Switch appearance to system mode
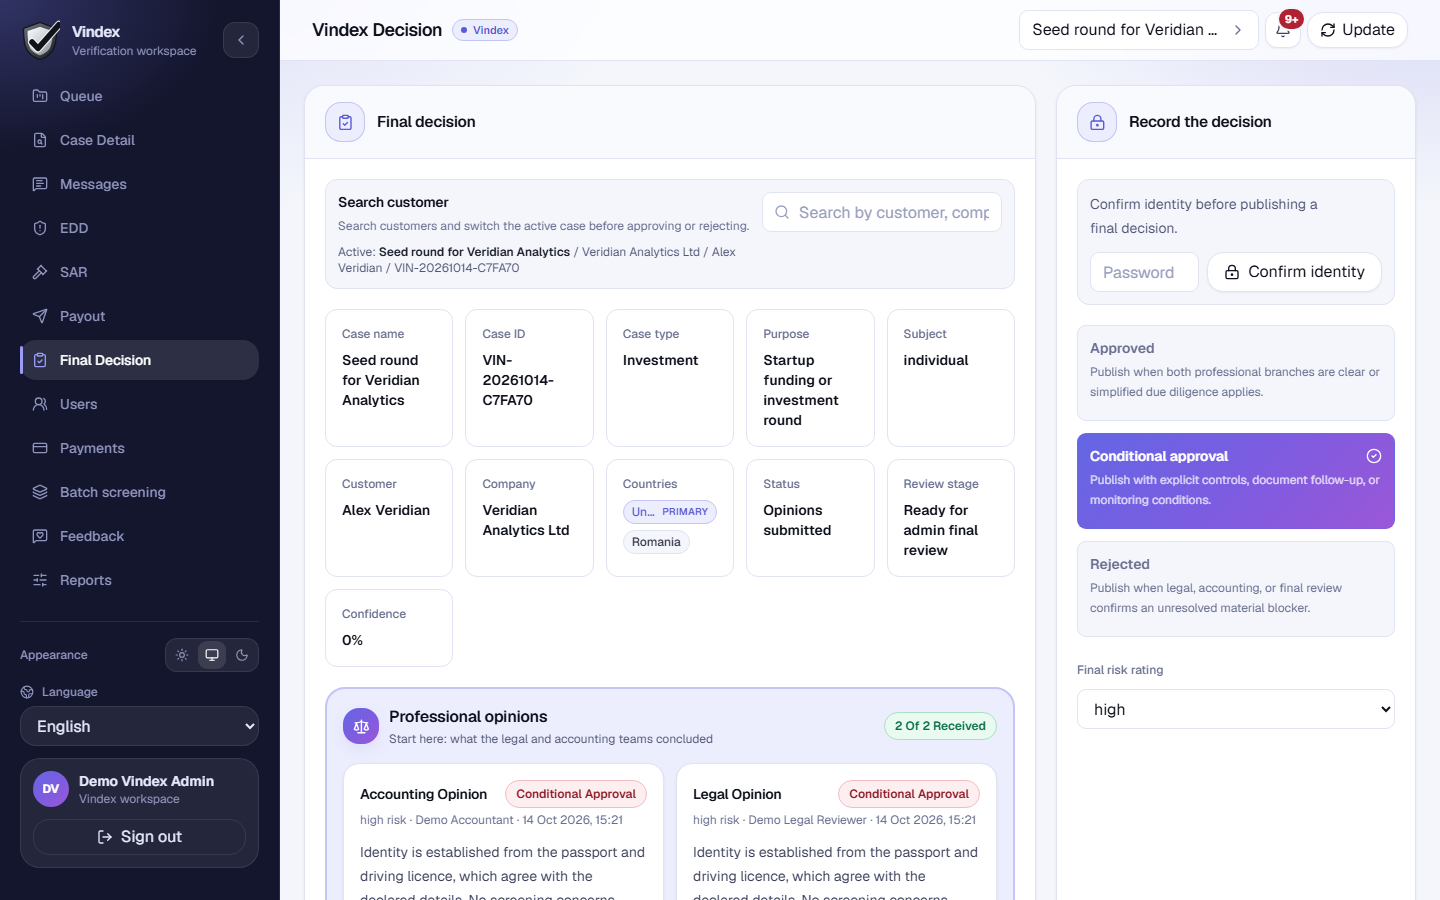 tap(212, 655)
